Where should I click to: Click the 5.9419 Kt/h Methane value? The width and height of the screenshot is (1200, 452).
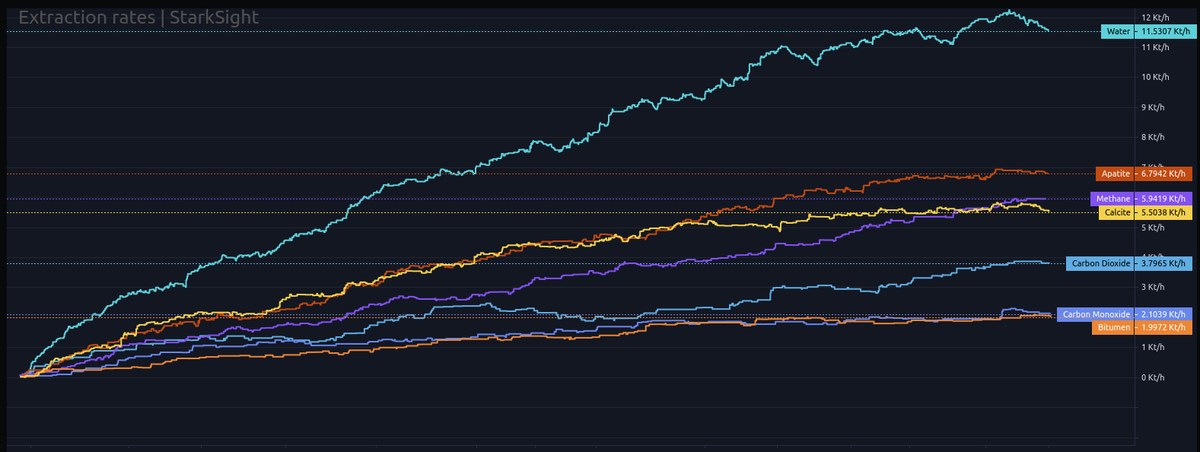click(x=1165, y=199)
